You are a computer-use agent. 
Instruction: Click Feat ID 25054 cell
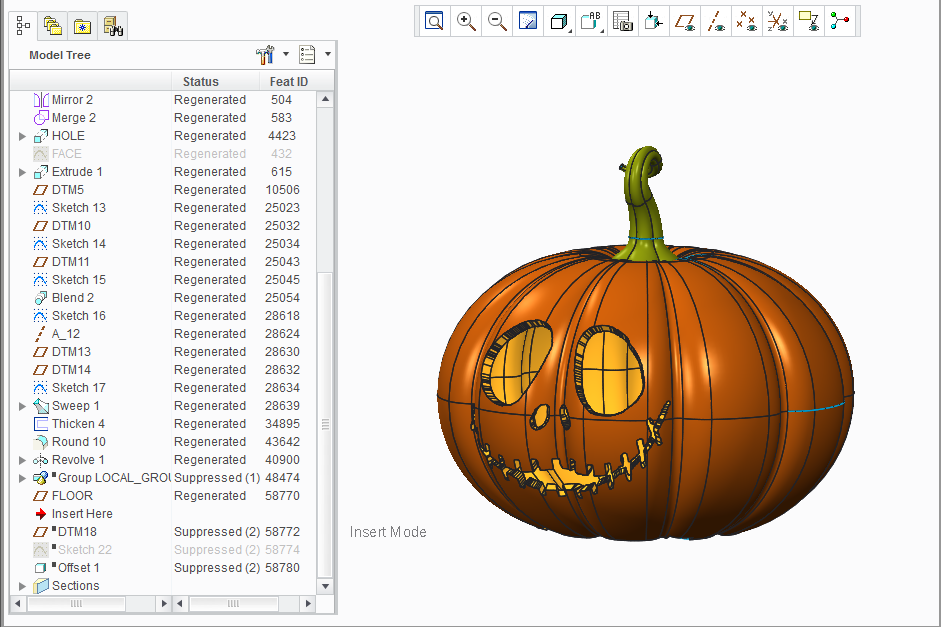pos(283,298)
